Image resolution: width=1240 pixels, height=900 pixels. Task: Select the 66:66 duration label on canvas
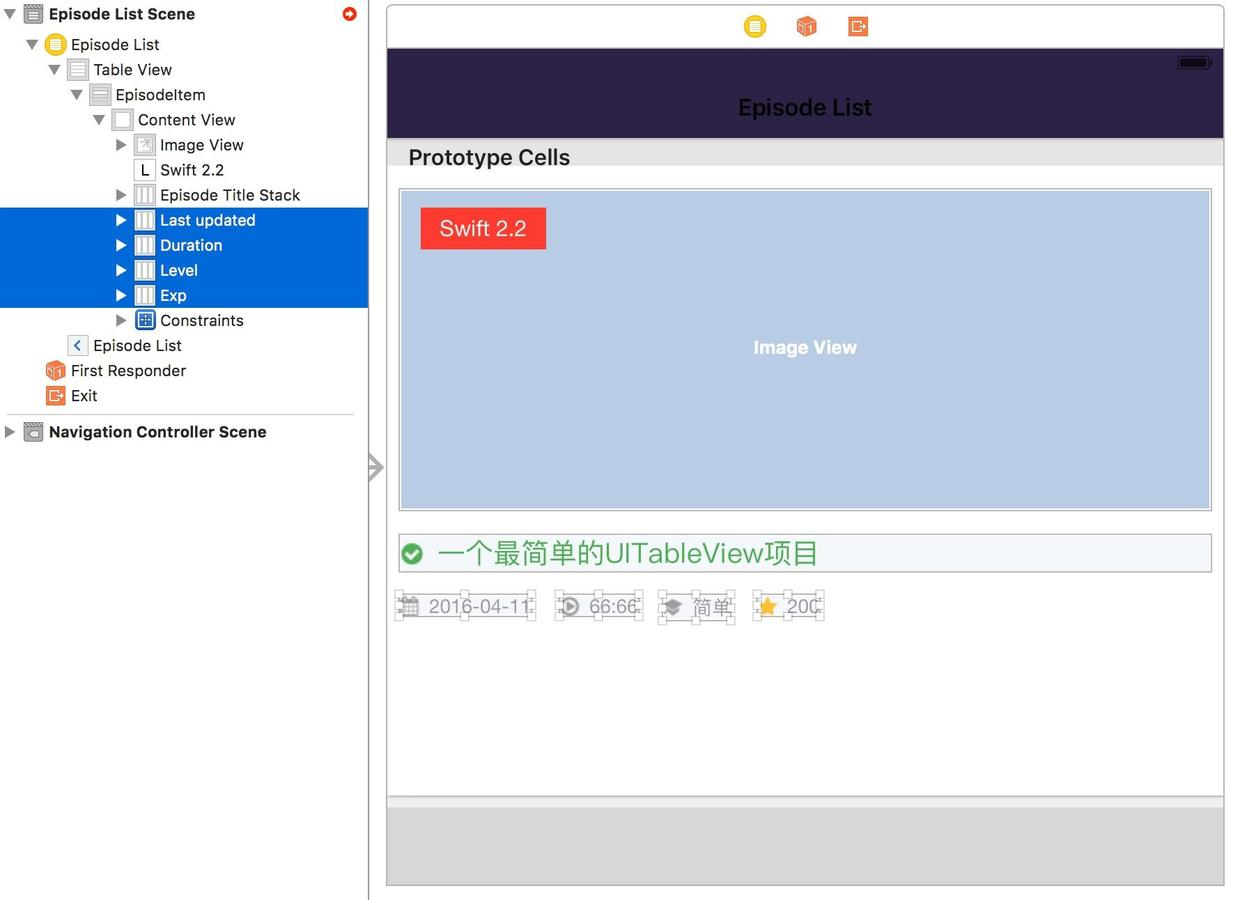click(614, 606)
